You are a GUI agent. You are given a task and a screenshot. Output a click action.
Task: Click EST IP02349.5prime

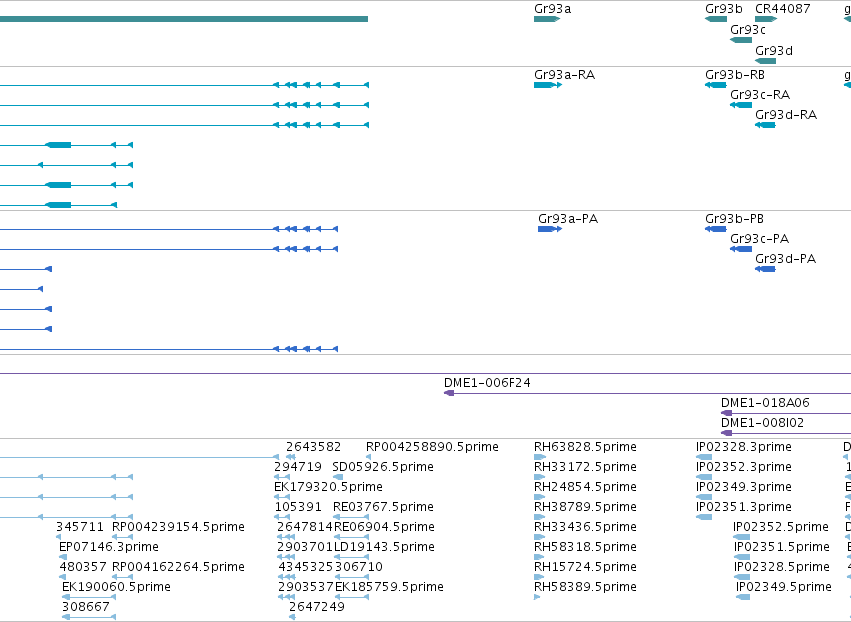(743, 597)
